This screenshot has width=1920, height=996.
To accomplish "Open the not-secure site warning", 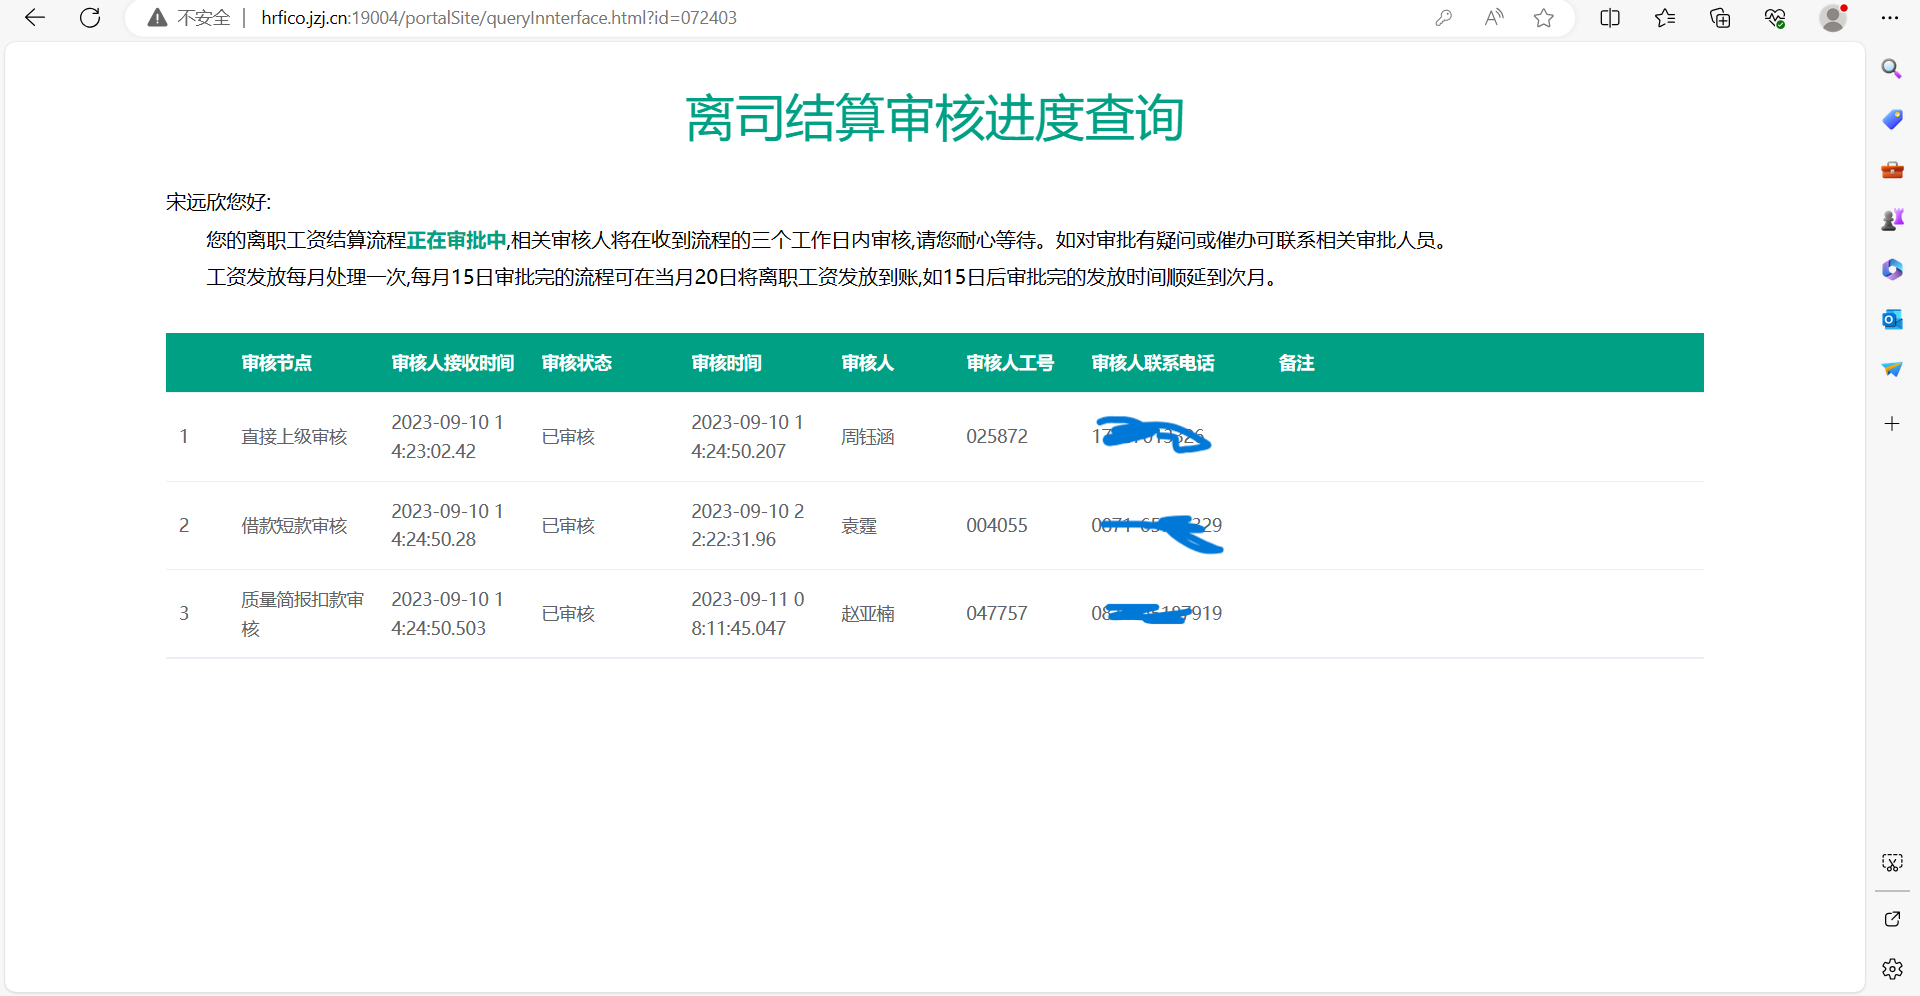I will click(x=189, y=18).
